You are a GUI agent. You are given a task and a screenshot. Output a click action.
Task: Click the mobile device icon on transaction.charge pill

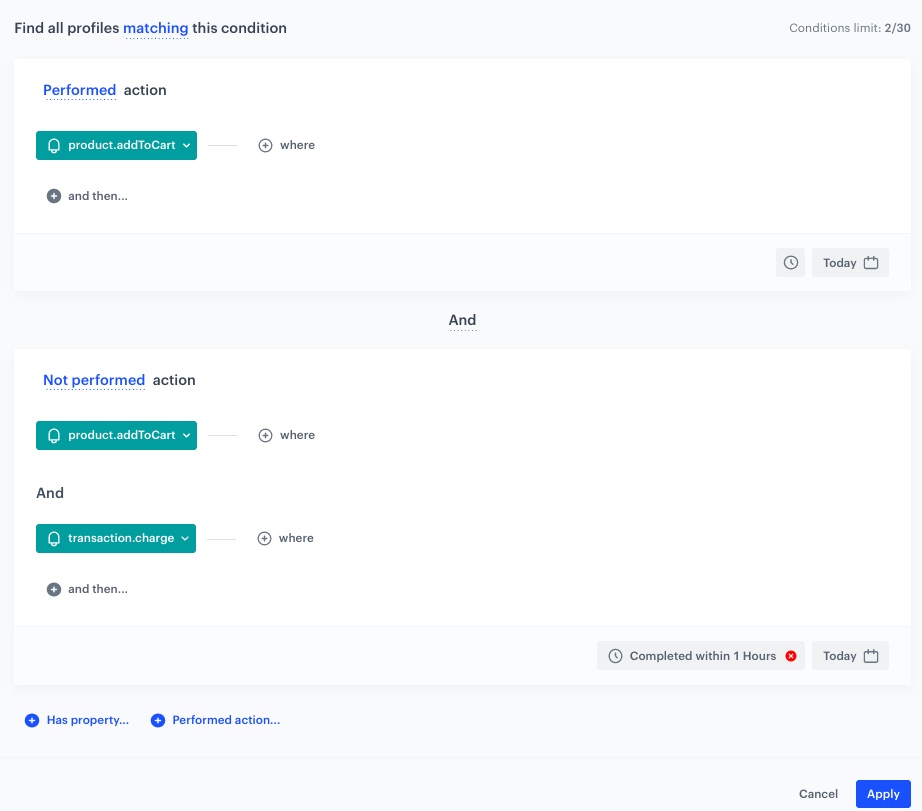(x=54, y=538)
